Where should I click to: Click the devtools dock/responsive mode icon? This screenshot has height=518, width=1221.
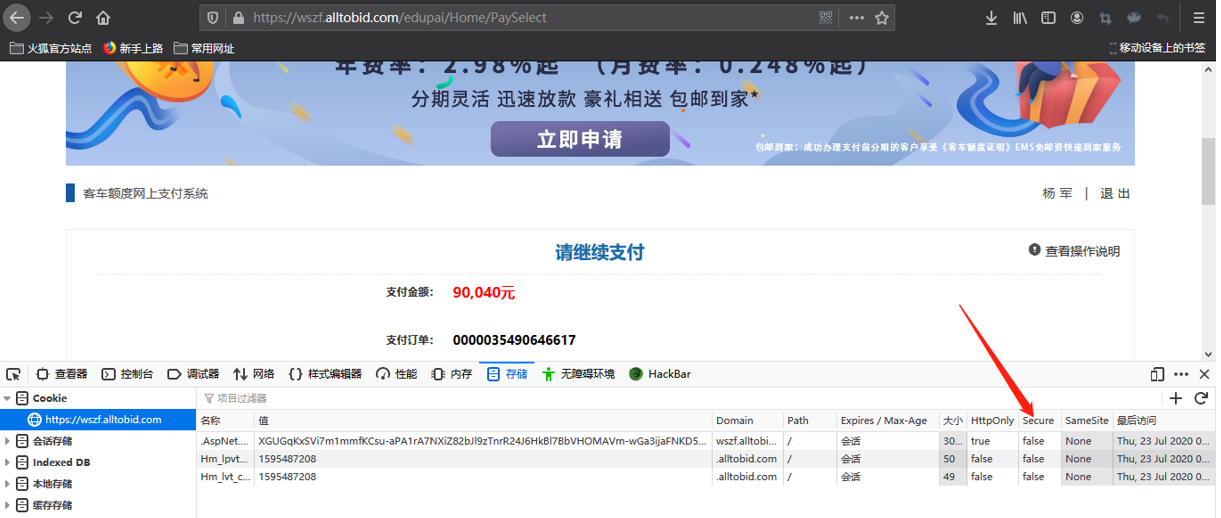[x=1157, y=374]
